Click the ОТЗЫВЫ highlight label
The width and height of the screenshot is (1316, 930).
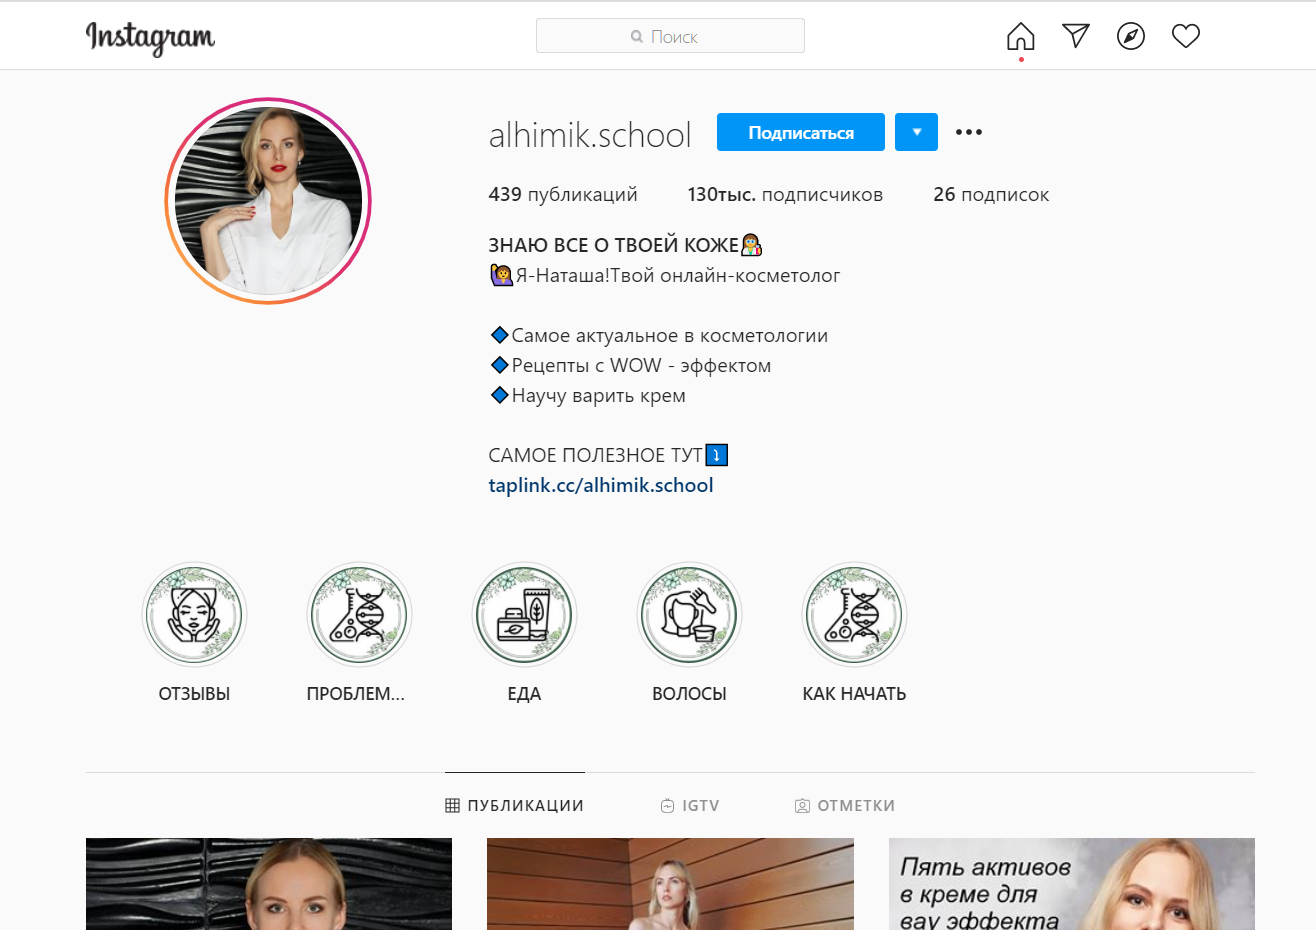194,694
